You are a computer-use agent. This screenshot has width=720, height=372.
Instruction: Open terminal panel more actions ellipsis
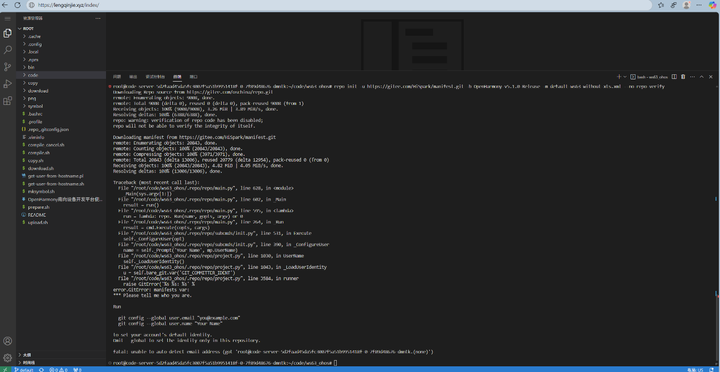click(692, 77)
